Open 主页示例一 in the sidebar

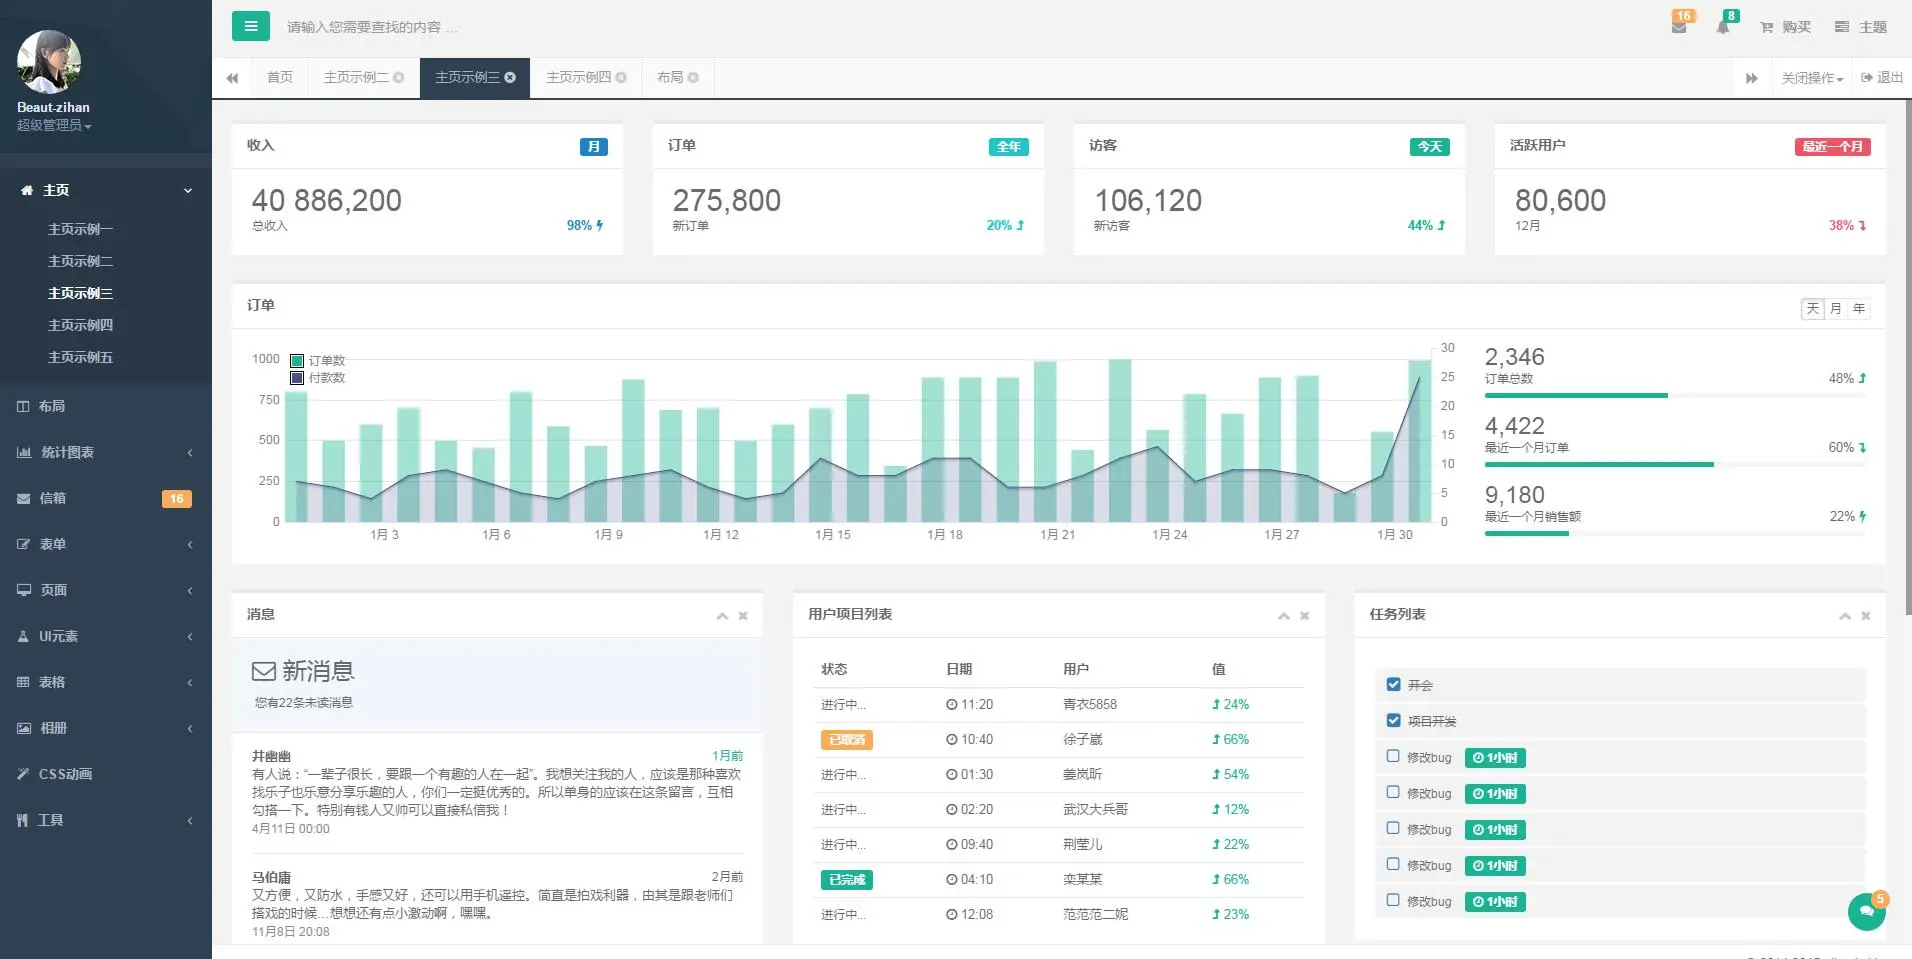pyautogui.click(x=80, y=229)
